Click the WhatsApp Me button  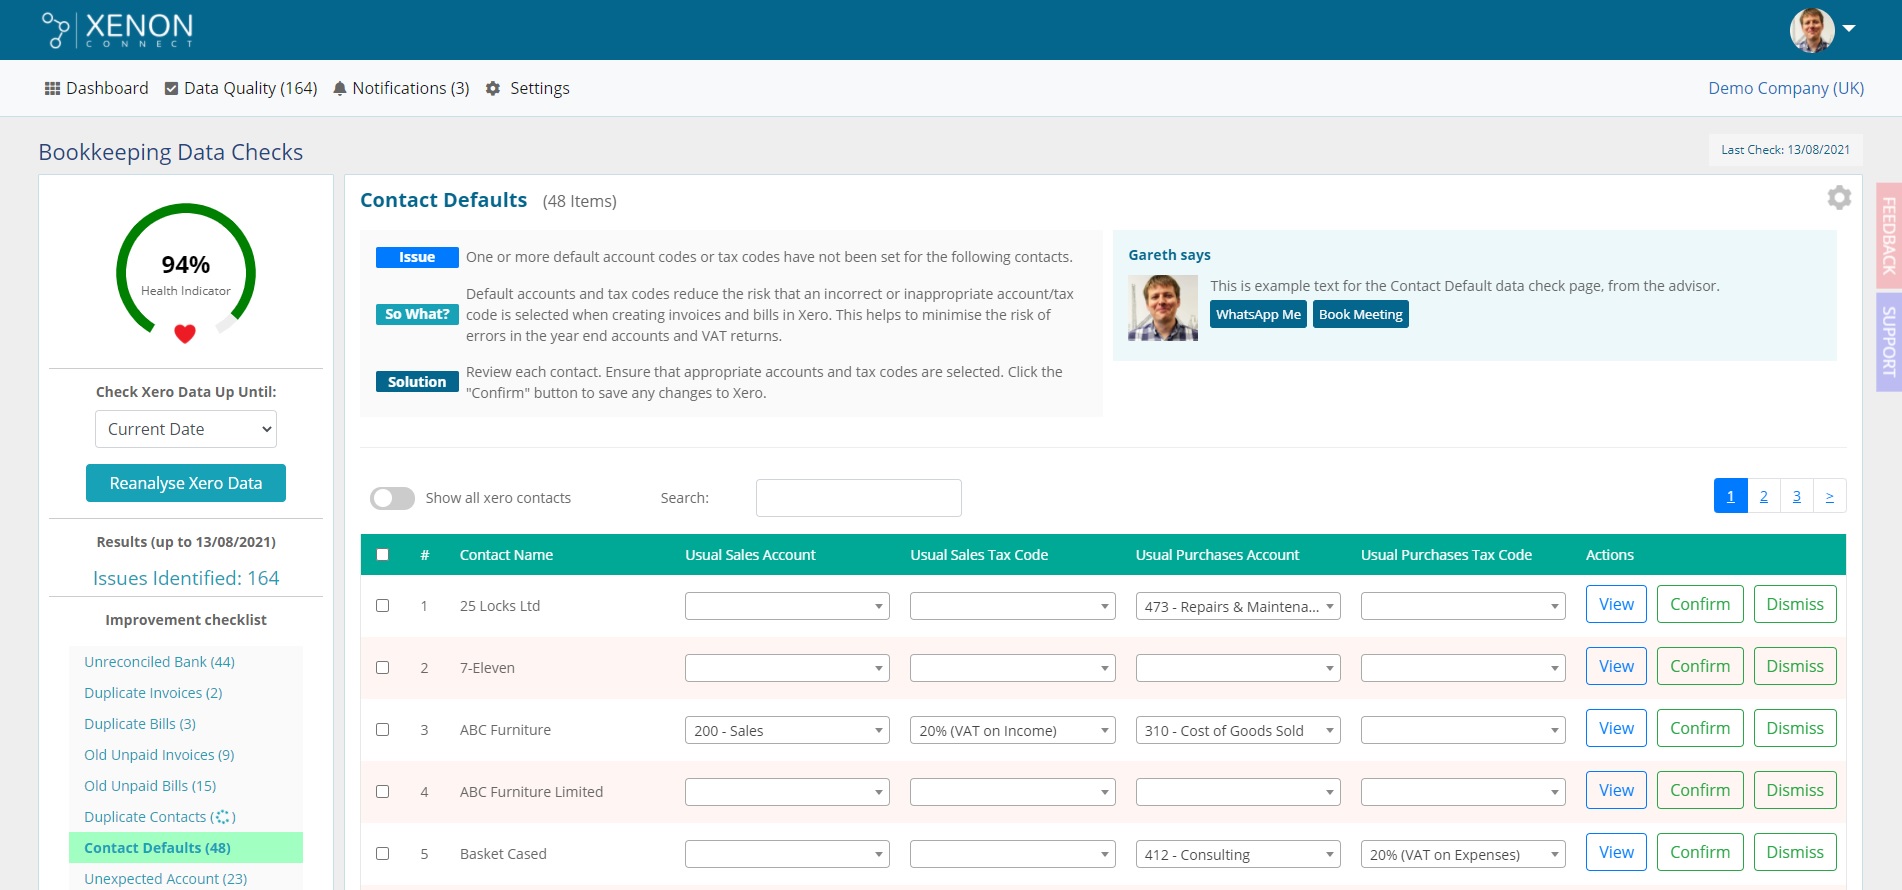point(1257,315)
